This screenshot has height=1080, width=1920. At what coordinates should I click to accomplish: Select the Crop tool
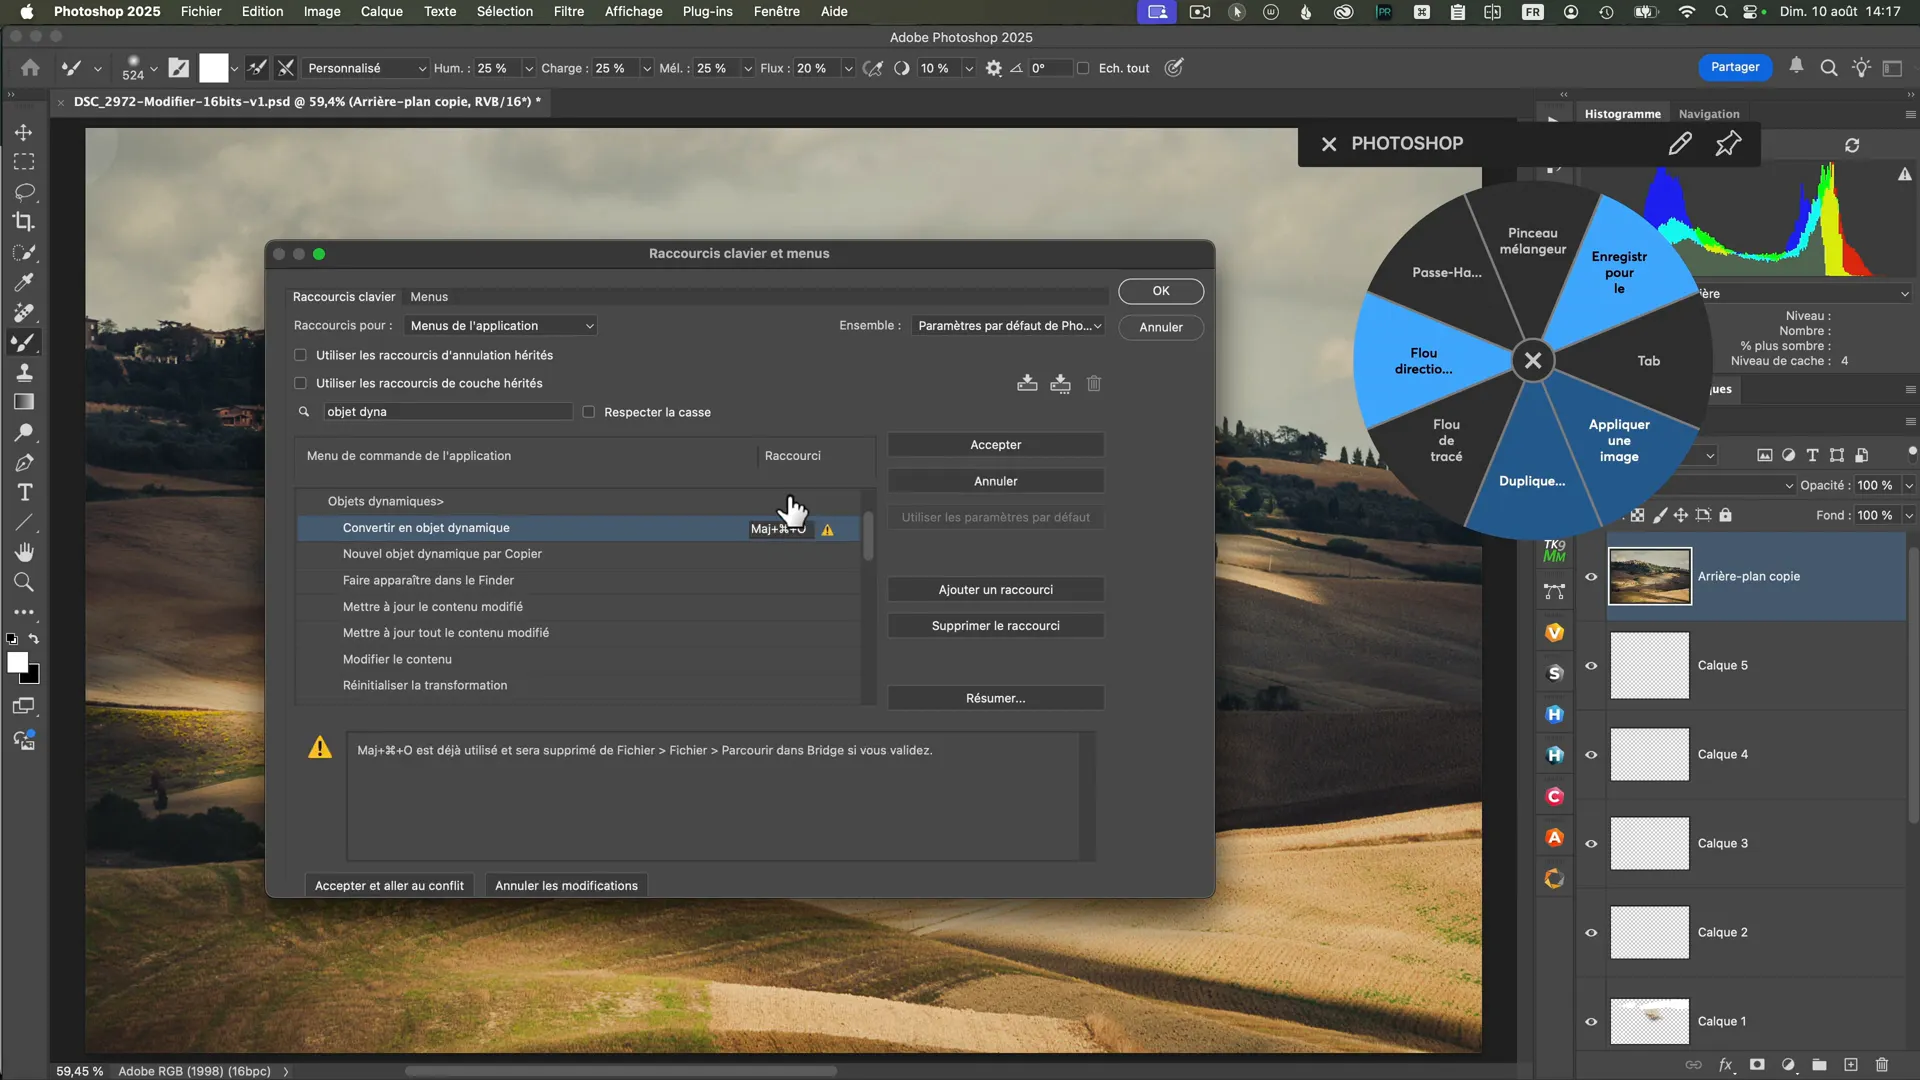[24, 222]
